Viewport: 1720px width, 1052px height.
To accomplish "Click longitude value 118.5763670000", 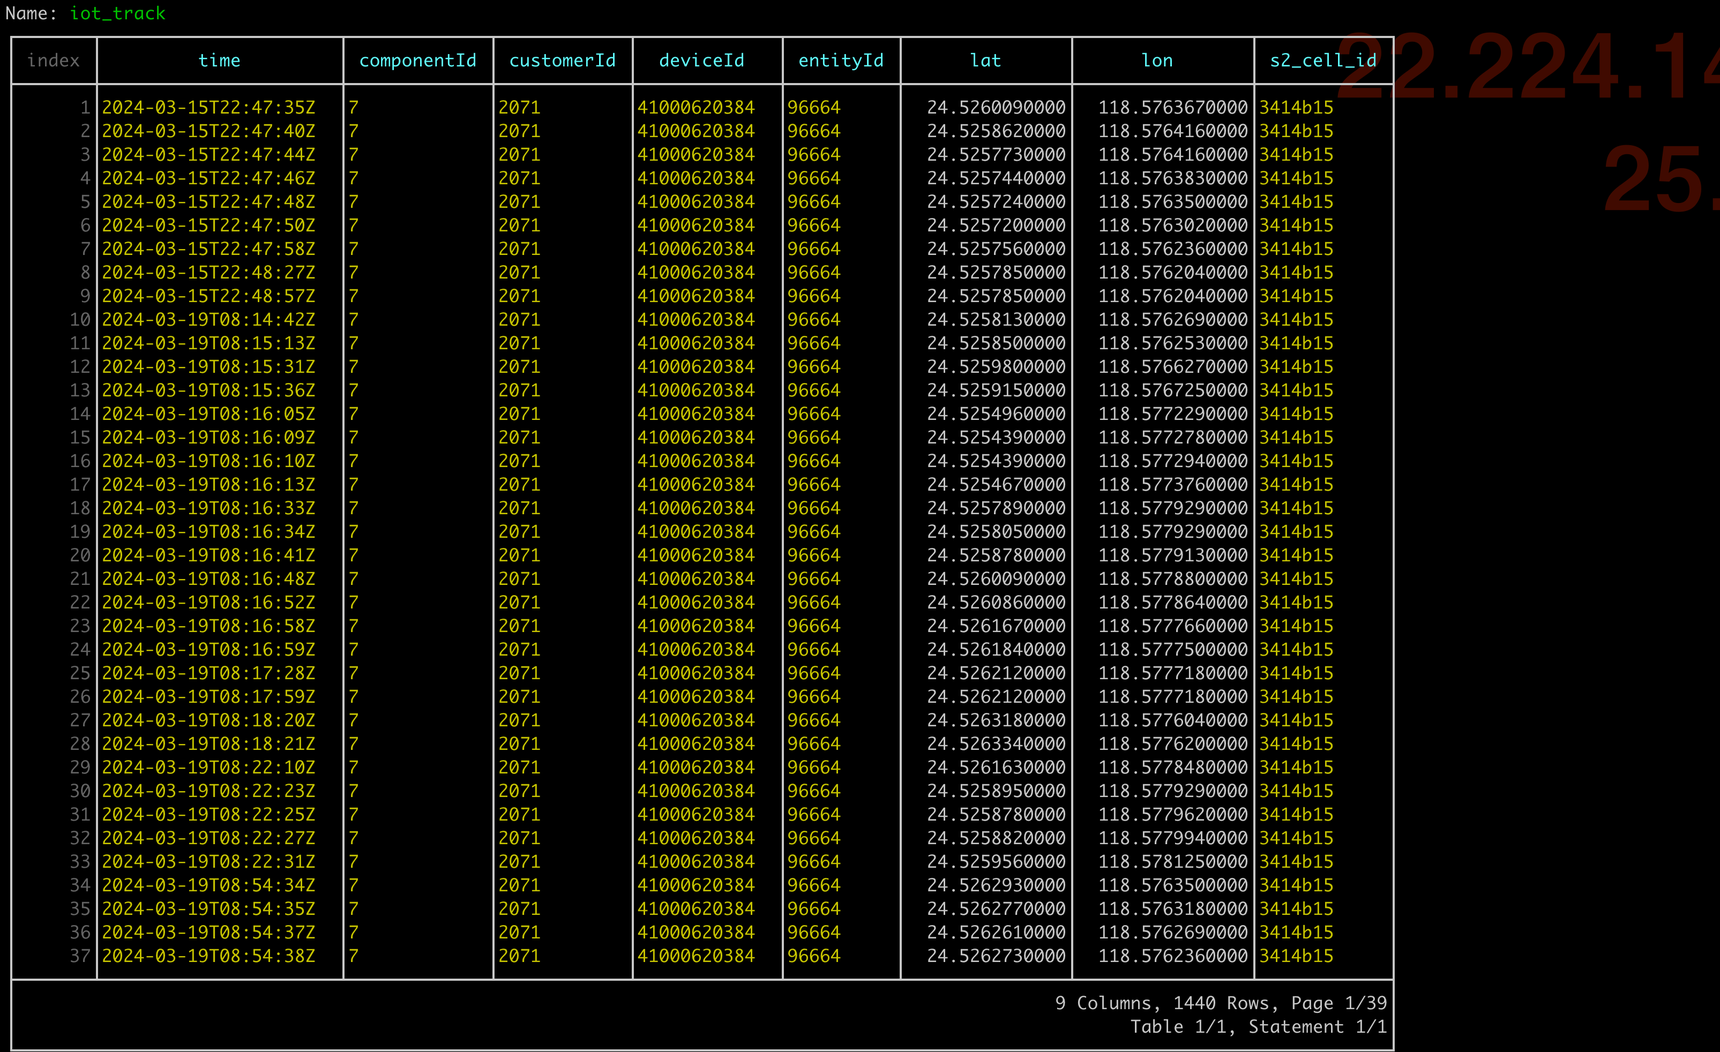I will (x=1173, y=107).
